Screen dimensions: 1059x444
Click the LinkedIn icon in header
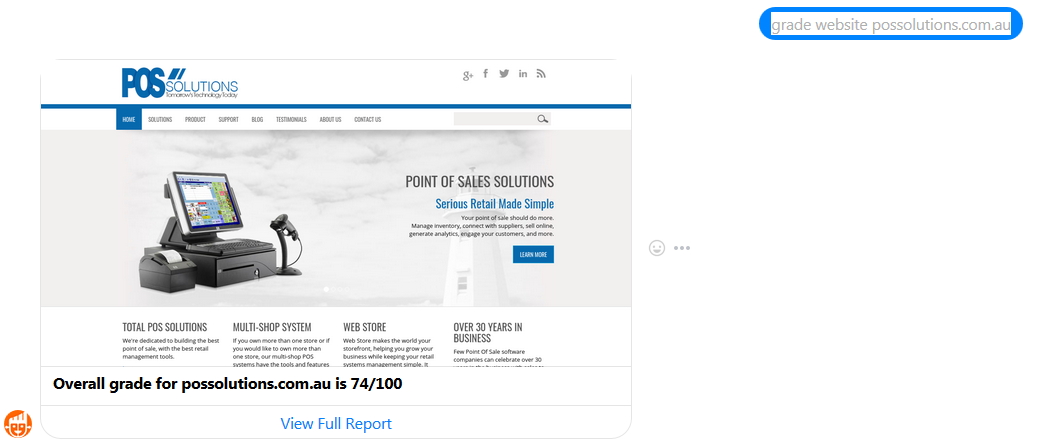523,74
